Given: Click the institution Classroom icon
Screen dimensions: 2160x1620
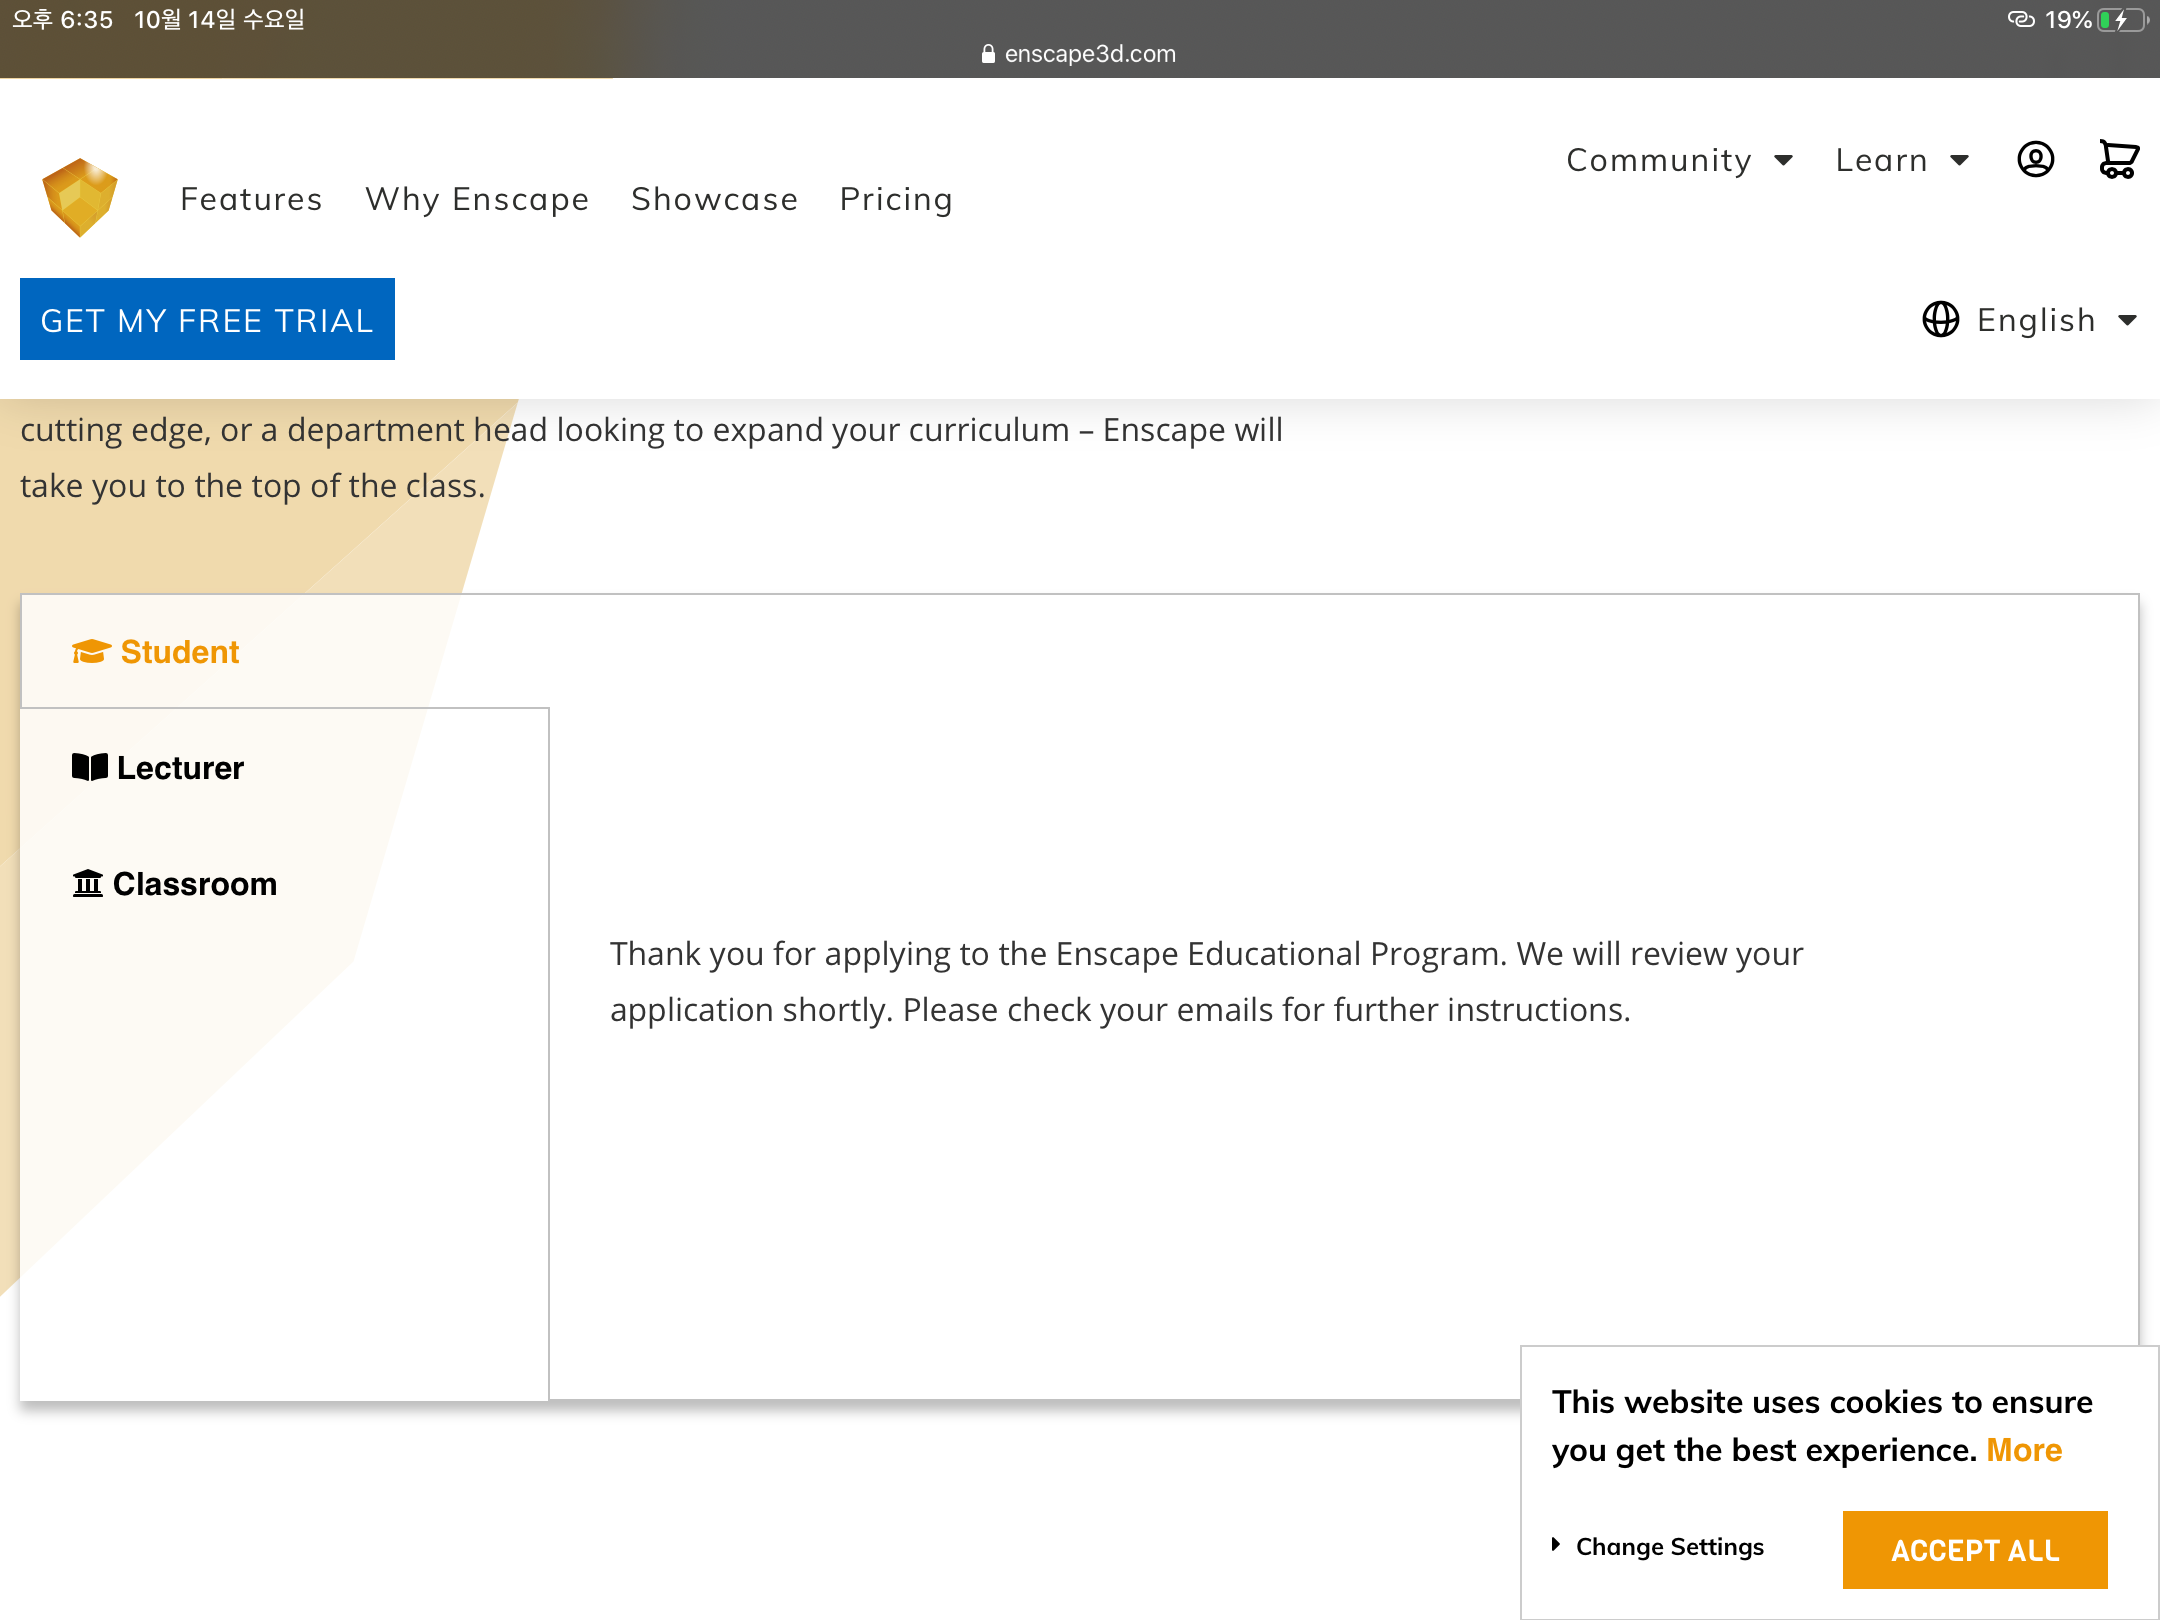Looking at the screenshot, I should point(88,884).
